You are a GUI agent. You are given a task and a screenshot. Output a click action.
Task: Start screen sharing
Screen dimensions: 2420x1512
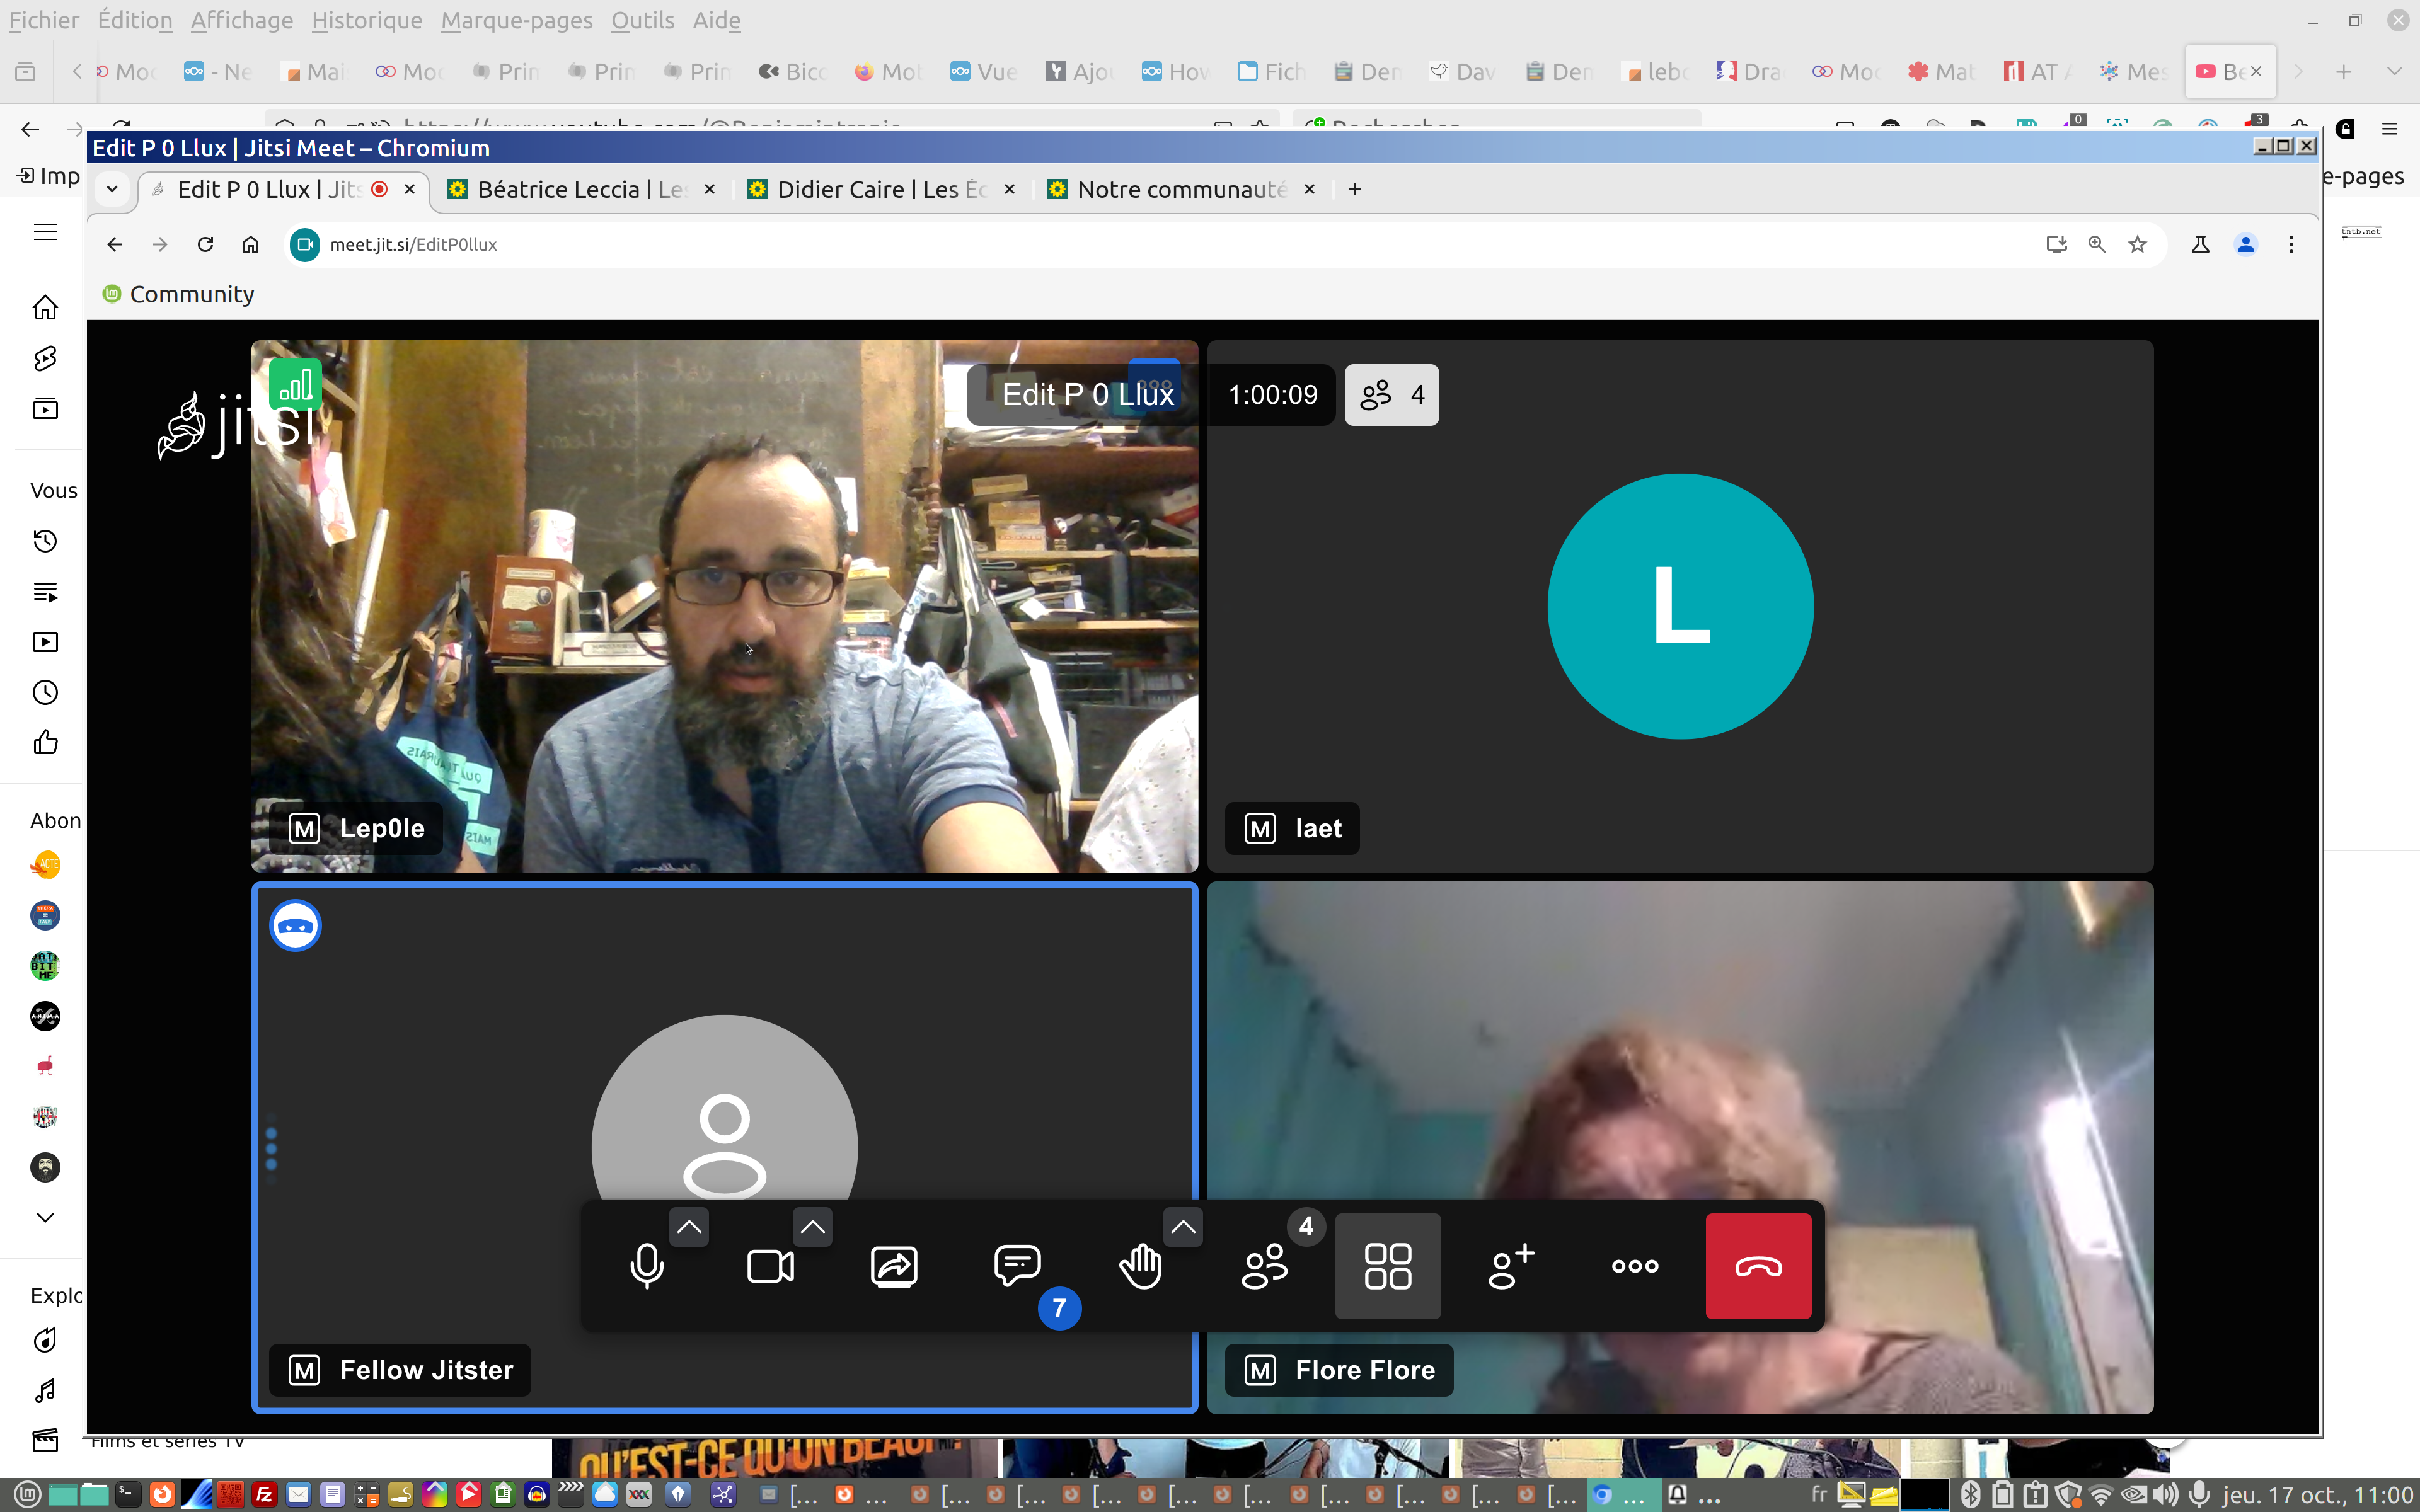click(894, 1266)
